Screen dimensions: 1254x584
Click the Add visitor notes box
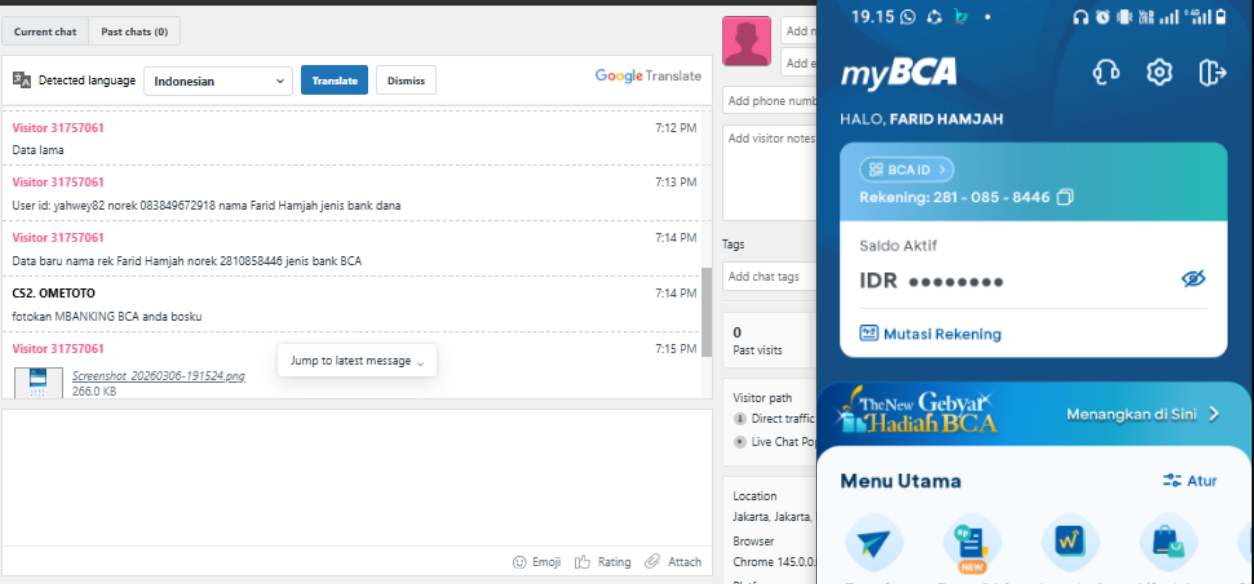point(770,173)
